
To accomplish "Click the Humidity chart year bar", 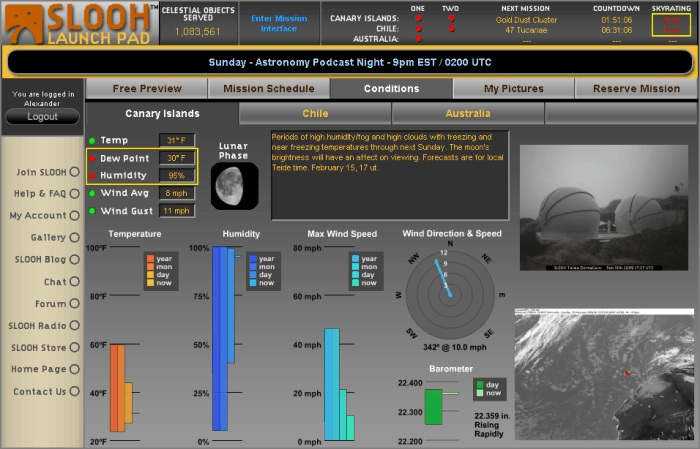I will pos(216,338).
